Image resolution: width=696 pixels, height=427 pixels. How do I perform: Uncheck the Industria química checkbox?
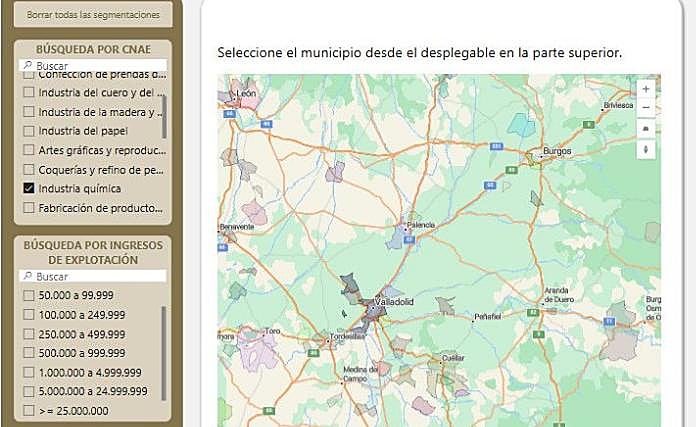pos(29,188)
